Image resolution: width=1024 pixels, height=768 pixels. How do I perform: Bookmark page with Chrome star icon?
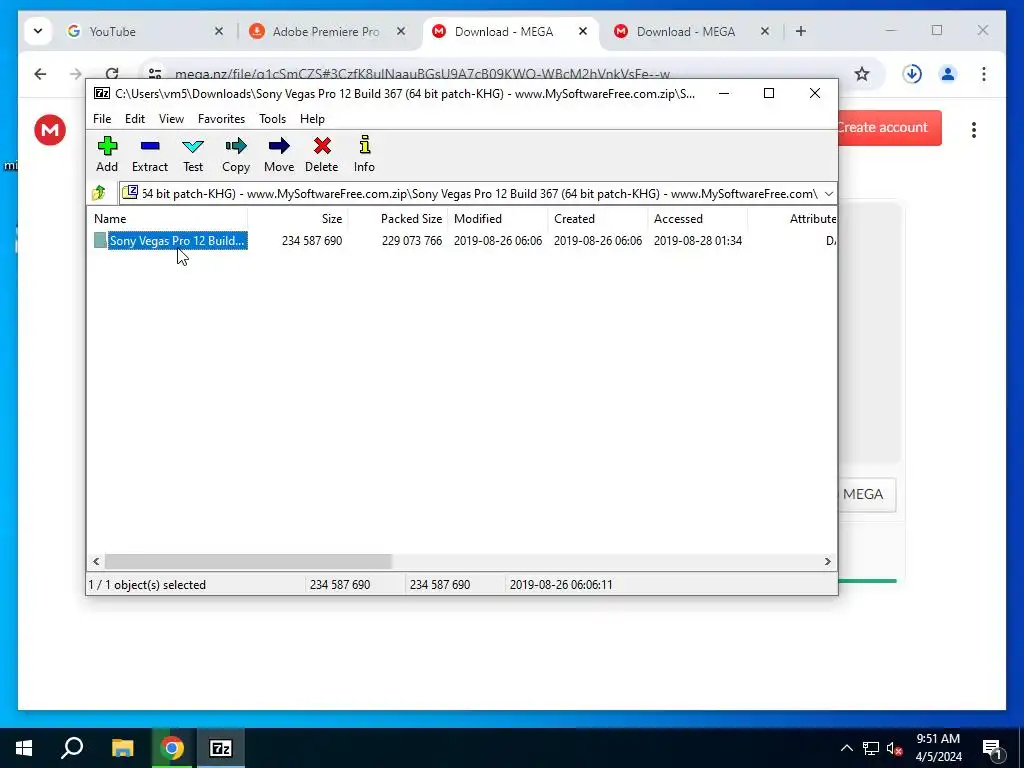(x=862, y=74)
